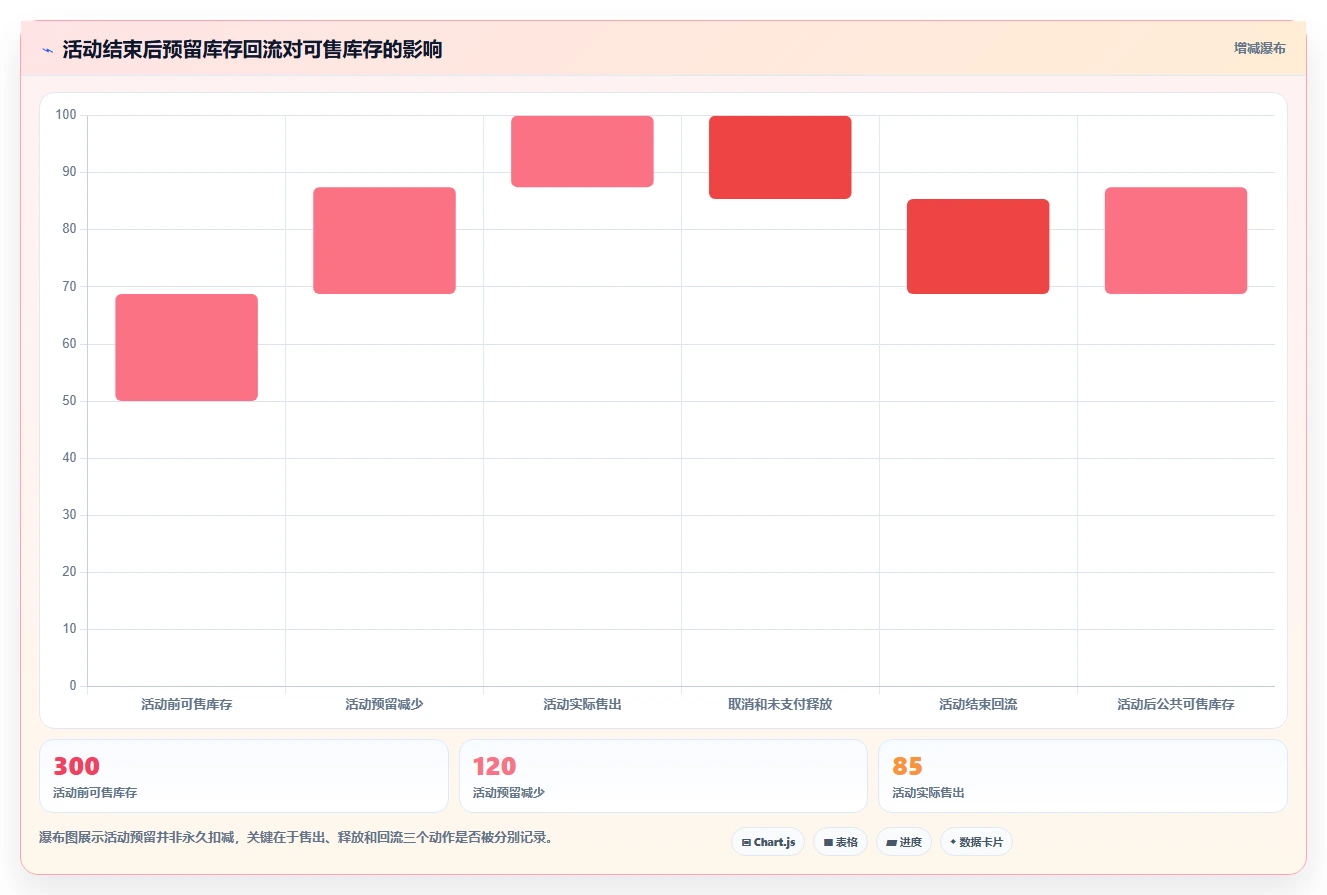Click the 取消和未支付释放 red bar
This screenshot has width=1327, height=895.
tap(780, 157)
